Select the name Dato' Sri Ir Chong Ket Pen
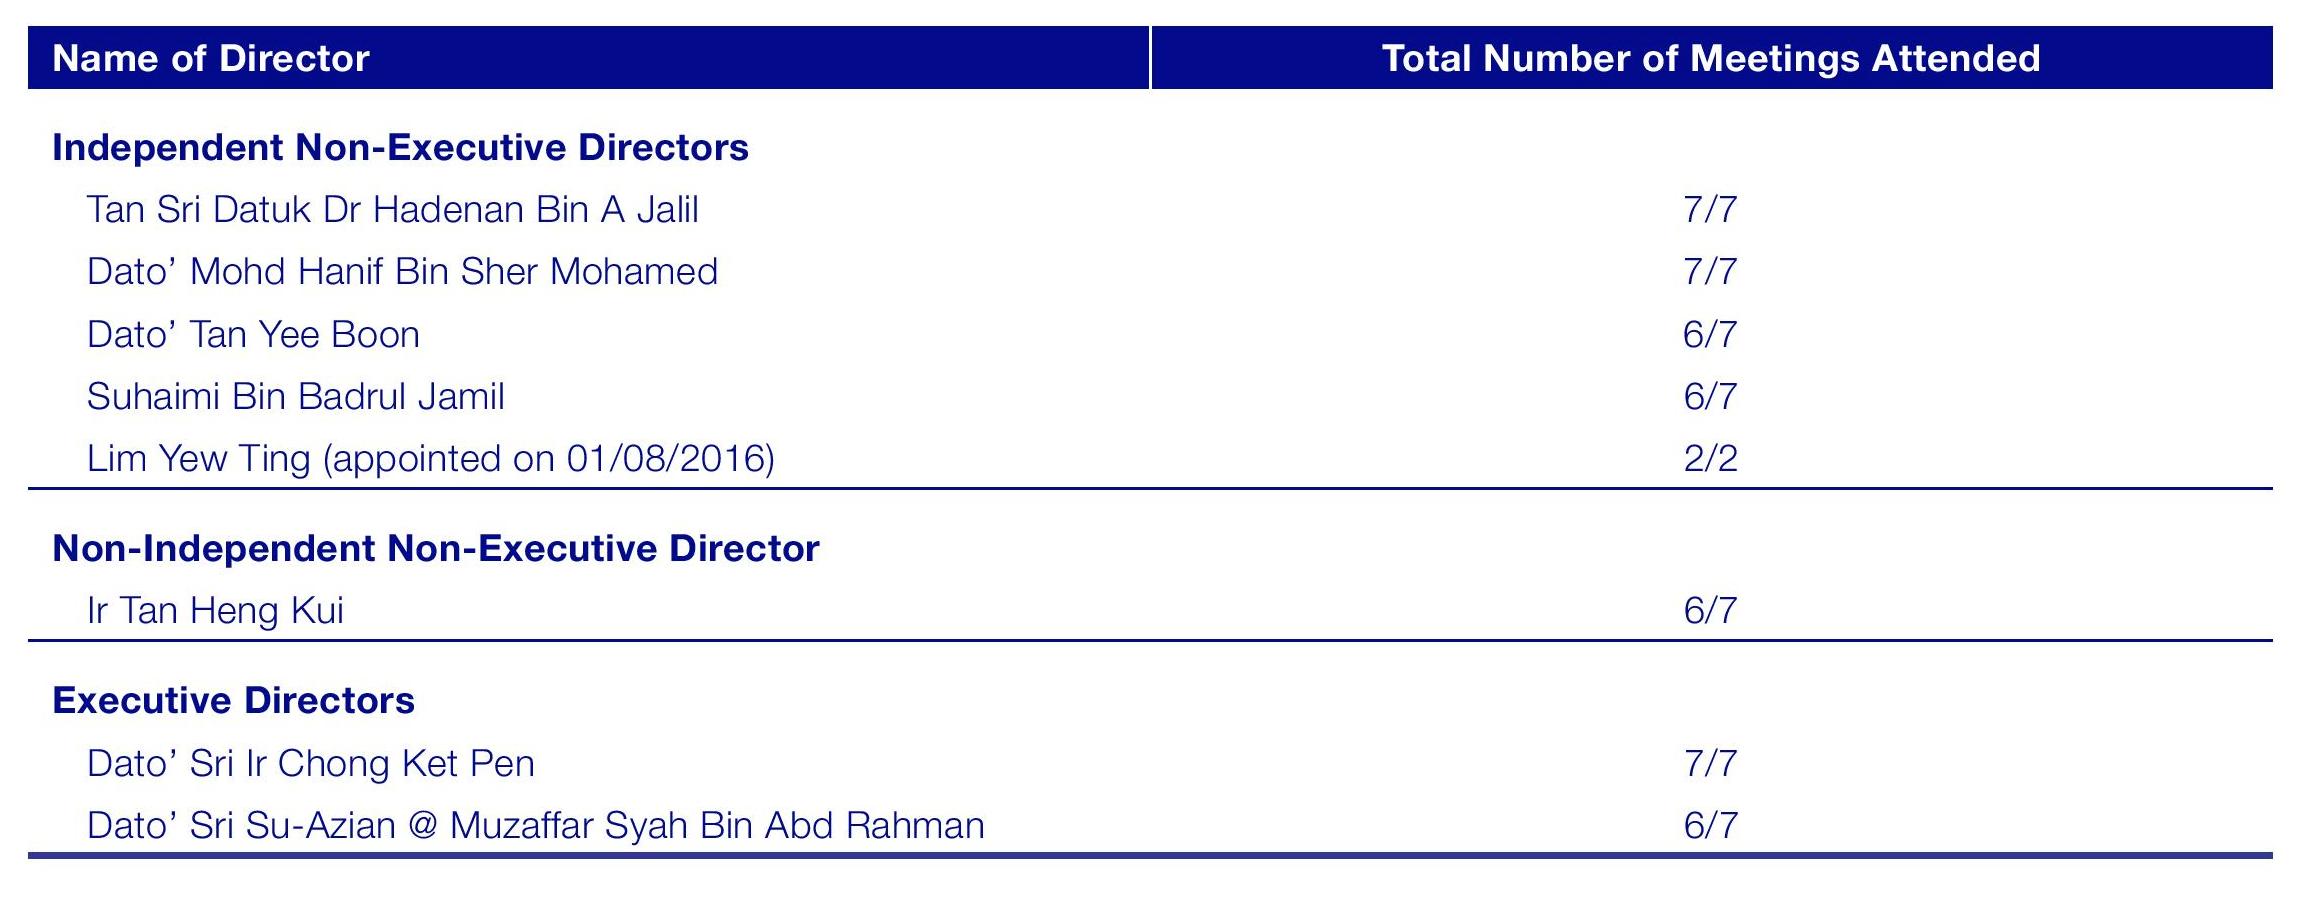Image resolution: width=2315 pixels, height=898 pixels. click(310, 764)
